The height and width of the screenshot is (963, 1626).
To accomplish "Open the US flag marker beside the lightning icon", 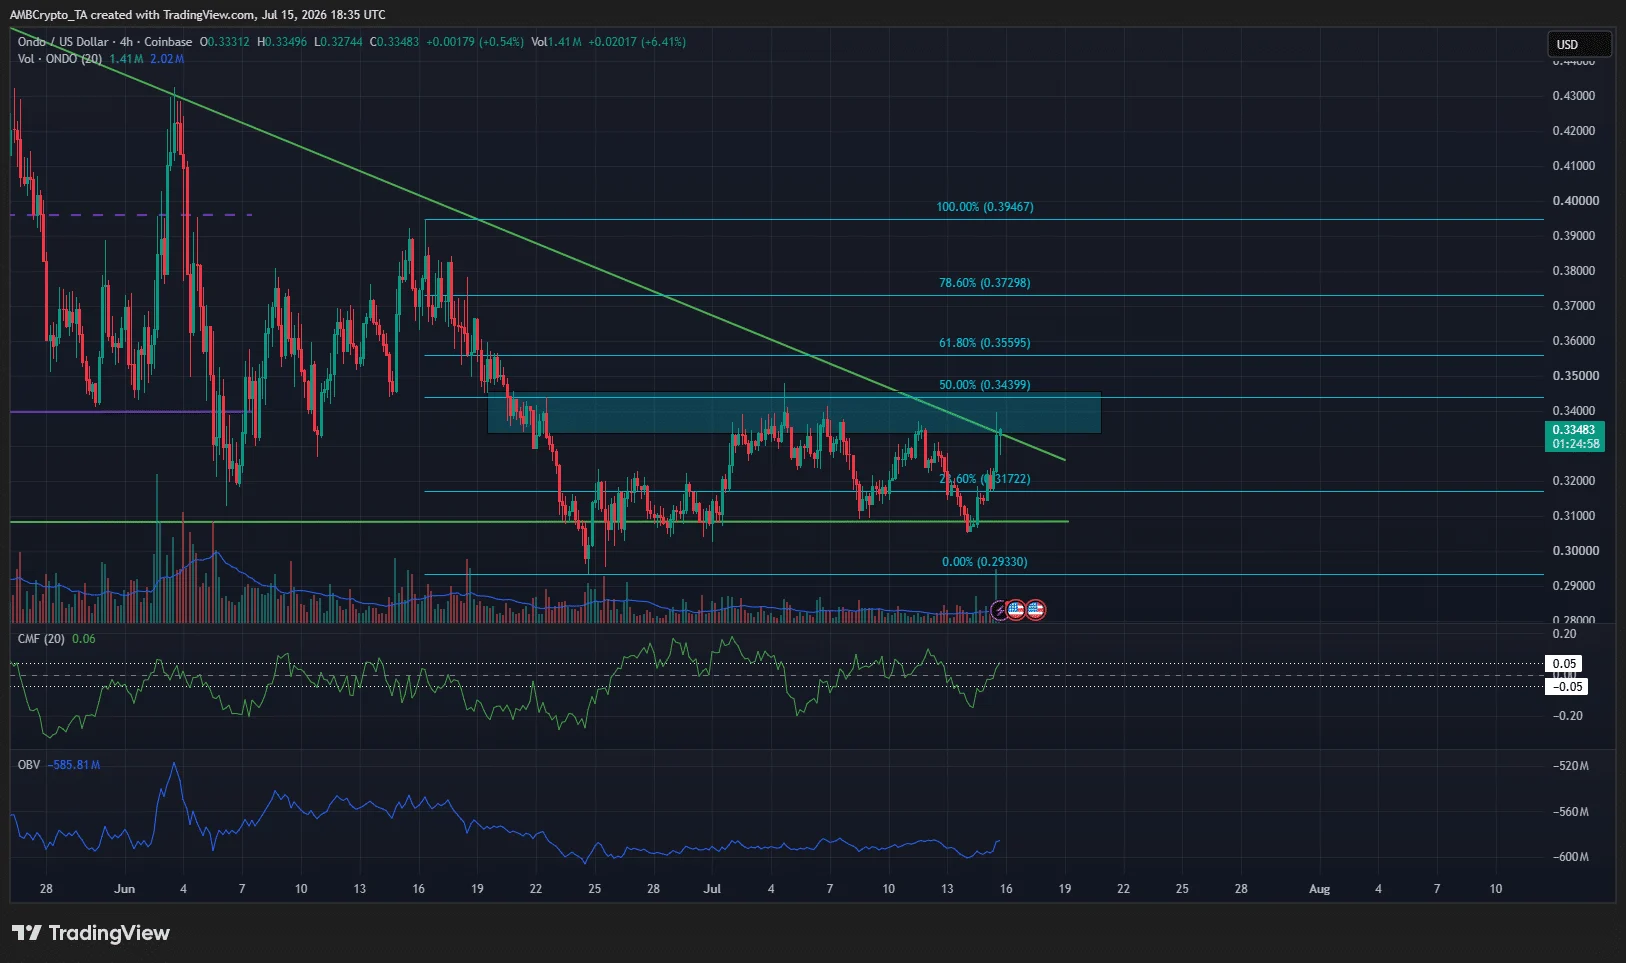I will pos(1016,609).
